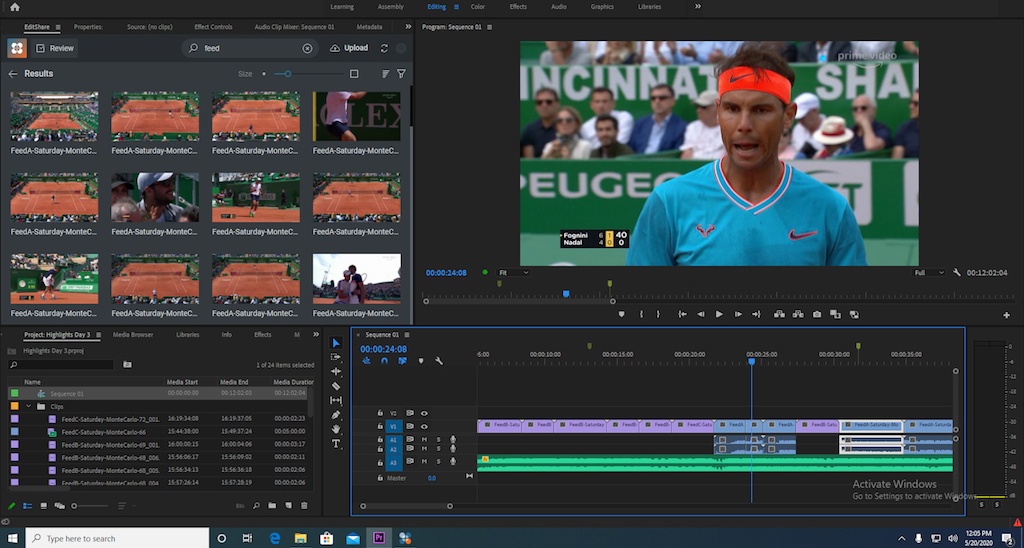Image resolution: width=1024 pixels, height=548 pixels.
Task: Open the Metadata tab
Action: tap(369, 27)
